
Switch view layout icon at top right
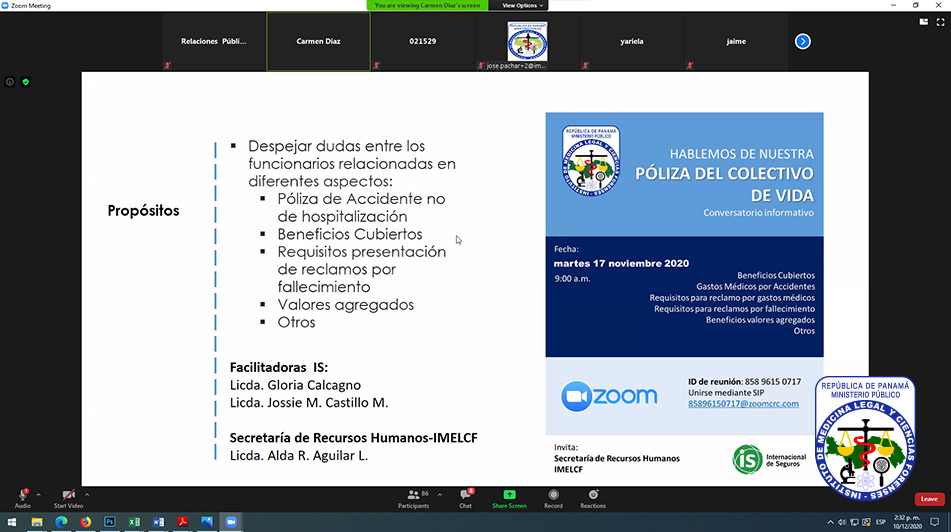pos(924,22)
